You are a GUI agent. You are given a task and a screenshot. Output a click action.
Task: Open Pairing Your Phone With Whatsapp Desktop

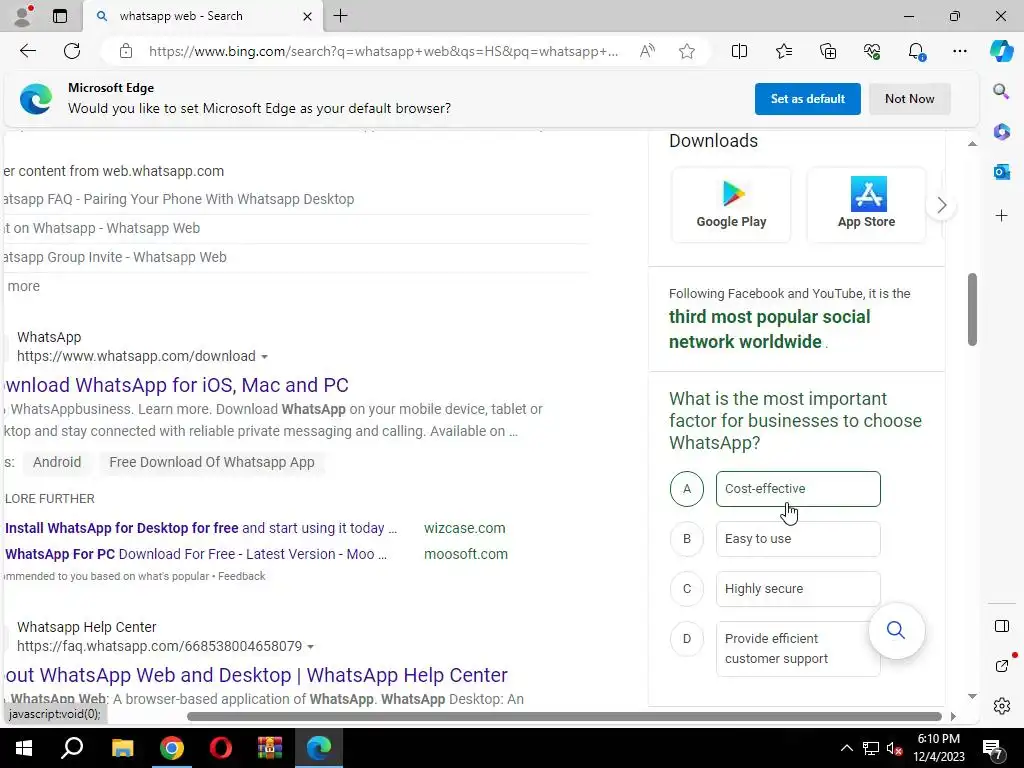click(179, 199)
